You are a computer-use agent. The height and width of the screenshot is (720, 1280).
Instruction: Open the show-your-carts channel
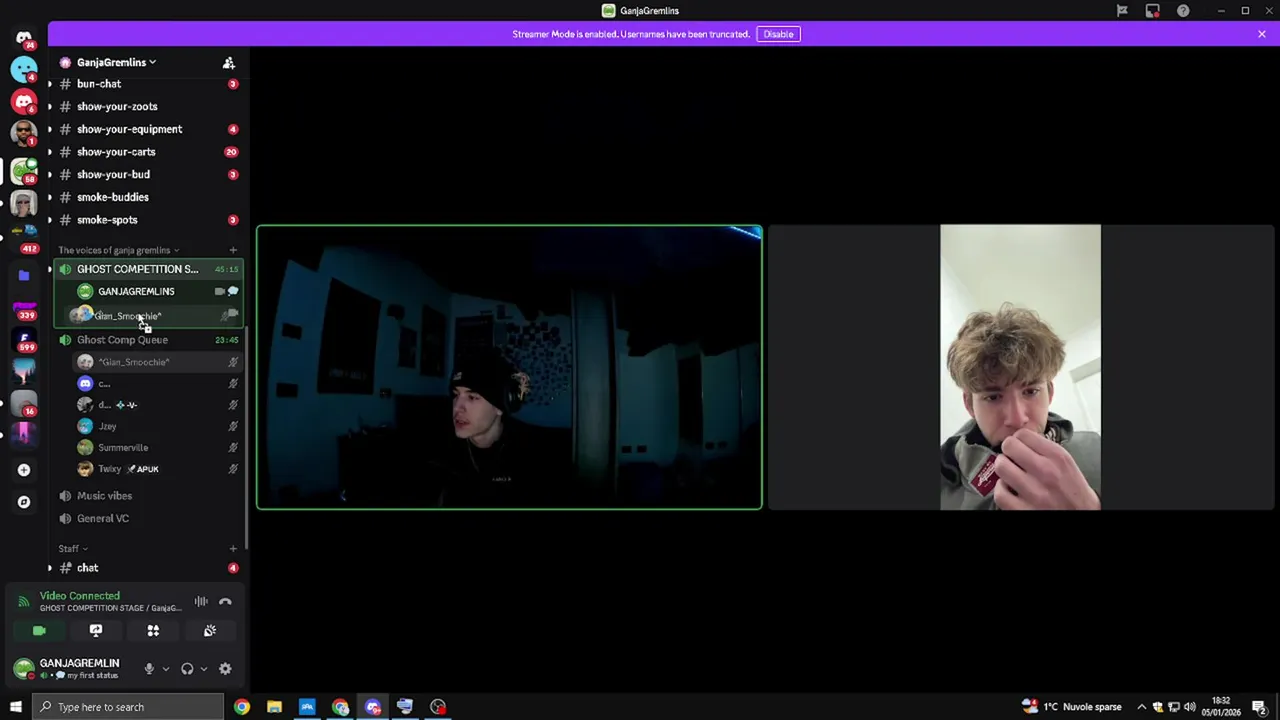coord(116,152)
